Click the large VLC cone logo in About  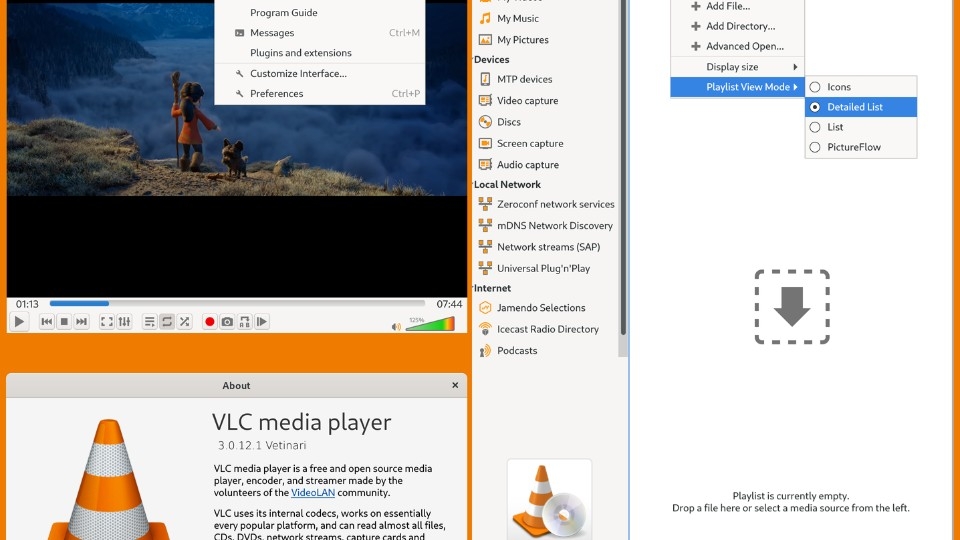tap(109, 481)
